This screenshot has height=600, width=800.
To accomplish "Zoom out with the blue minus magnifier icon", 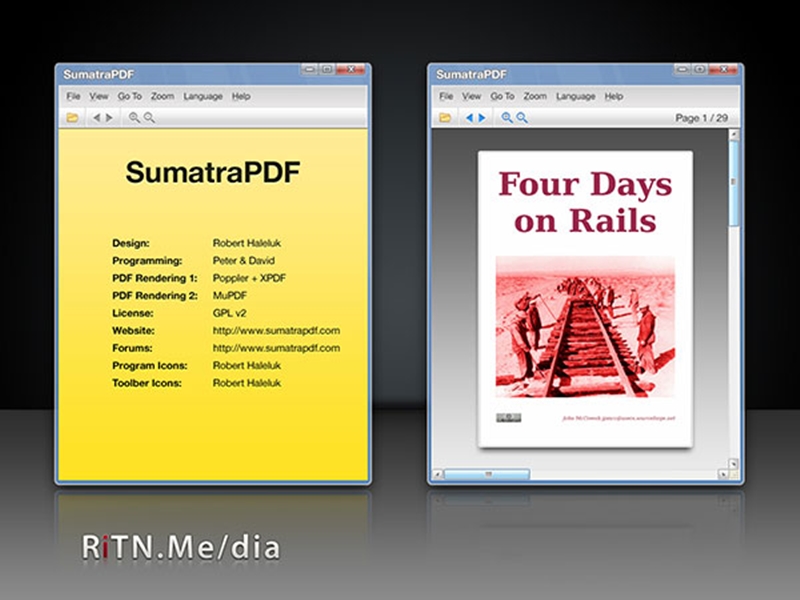I will (522, 118).
